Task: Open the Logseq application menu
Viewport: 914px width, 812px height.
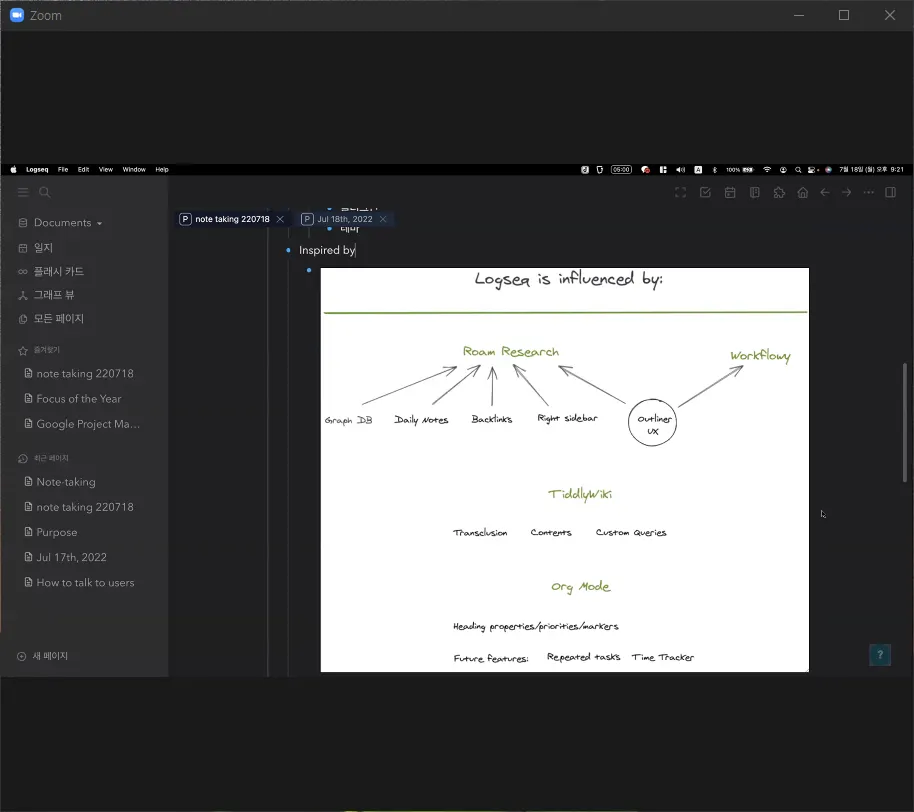Action: coord(37,170)
